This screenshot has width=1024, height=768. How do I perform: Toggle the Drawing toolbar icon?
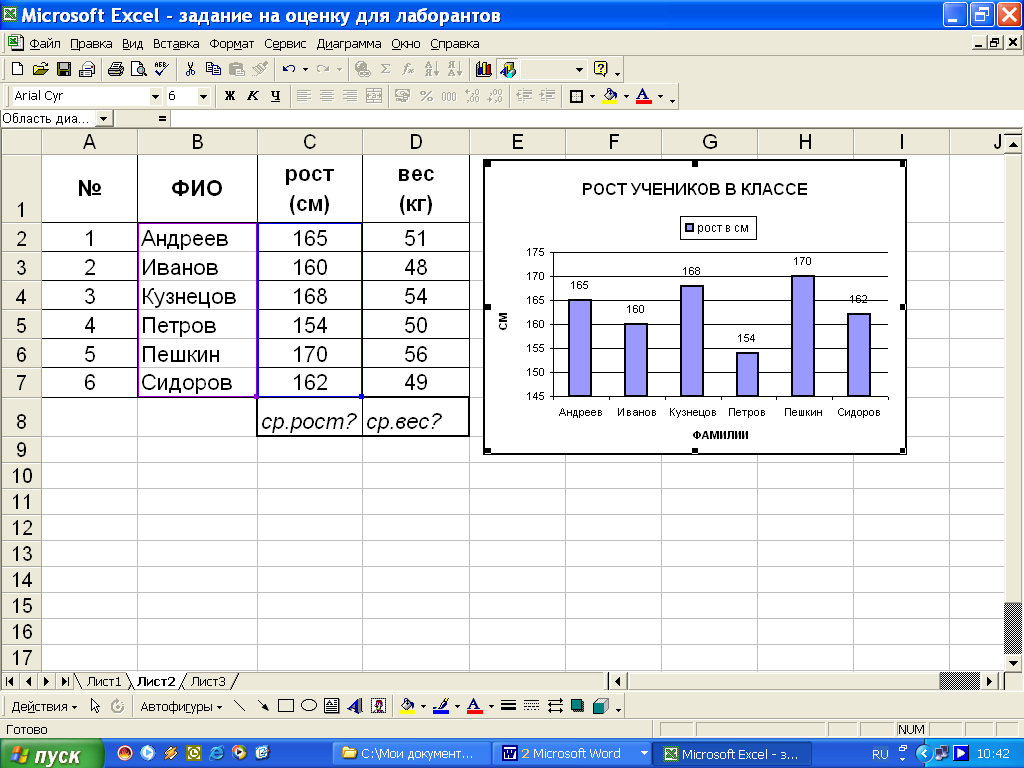(x=507, y=69)
